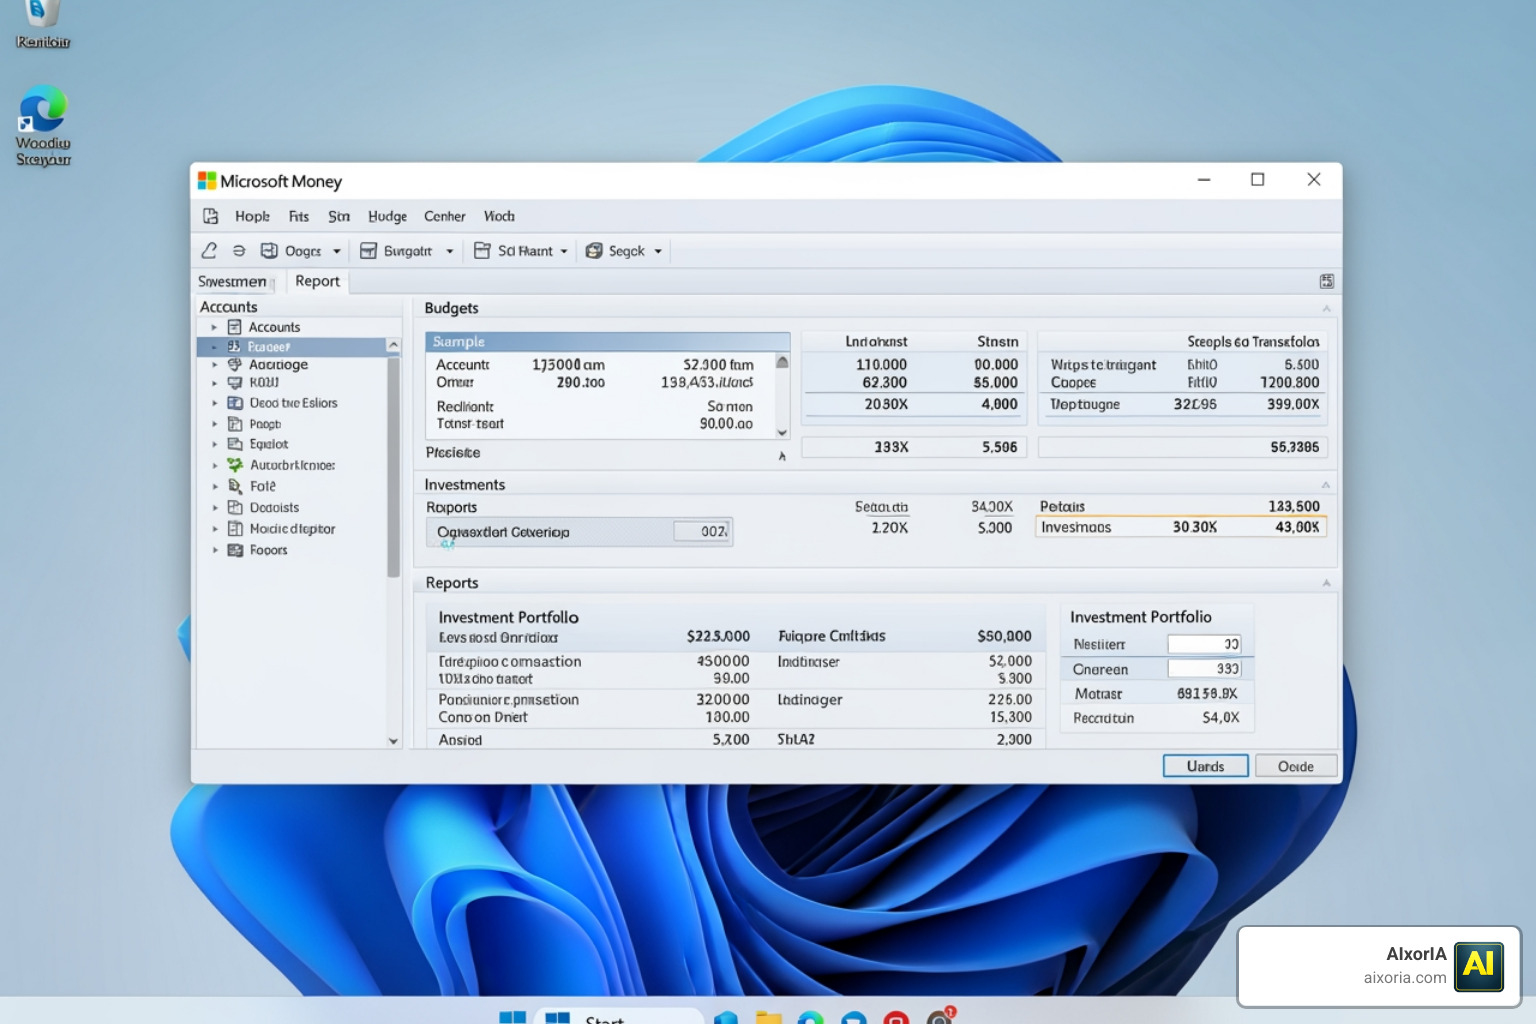
Task: Click the Dodoists tree row icon
Action: click(235, 508)
